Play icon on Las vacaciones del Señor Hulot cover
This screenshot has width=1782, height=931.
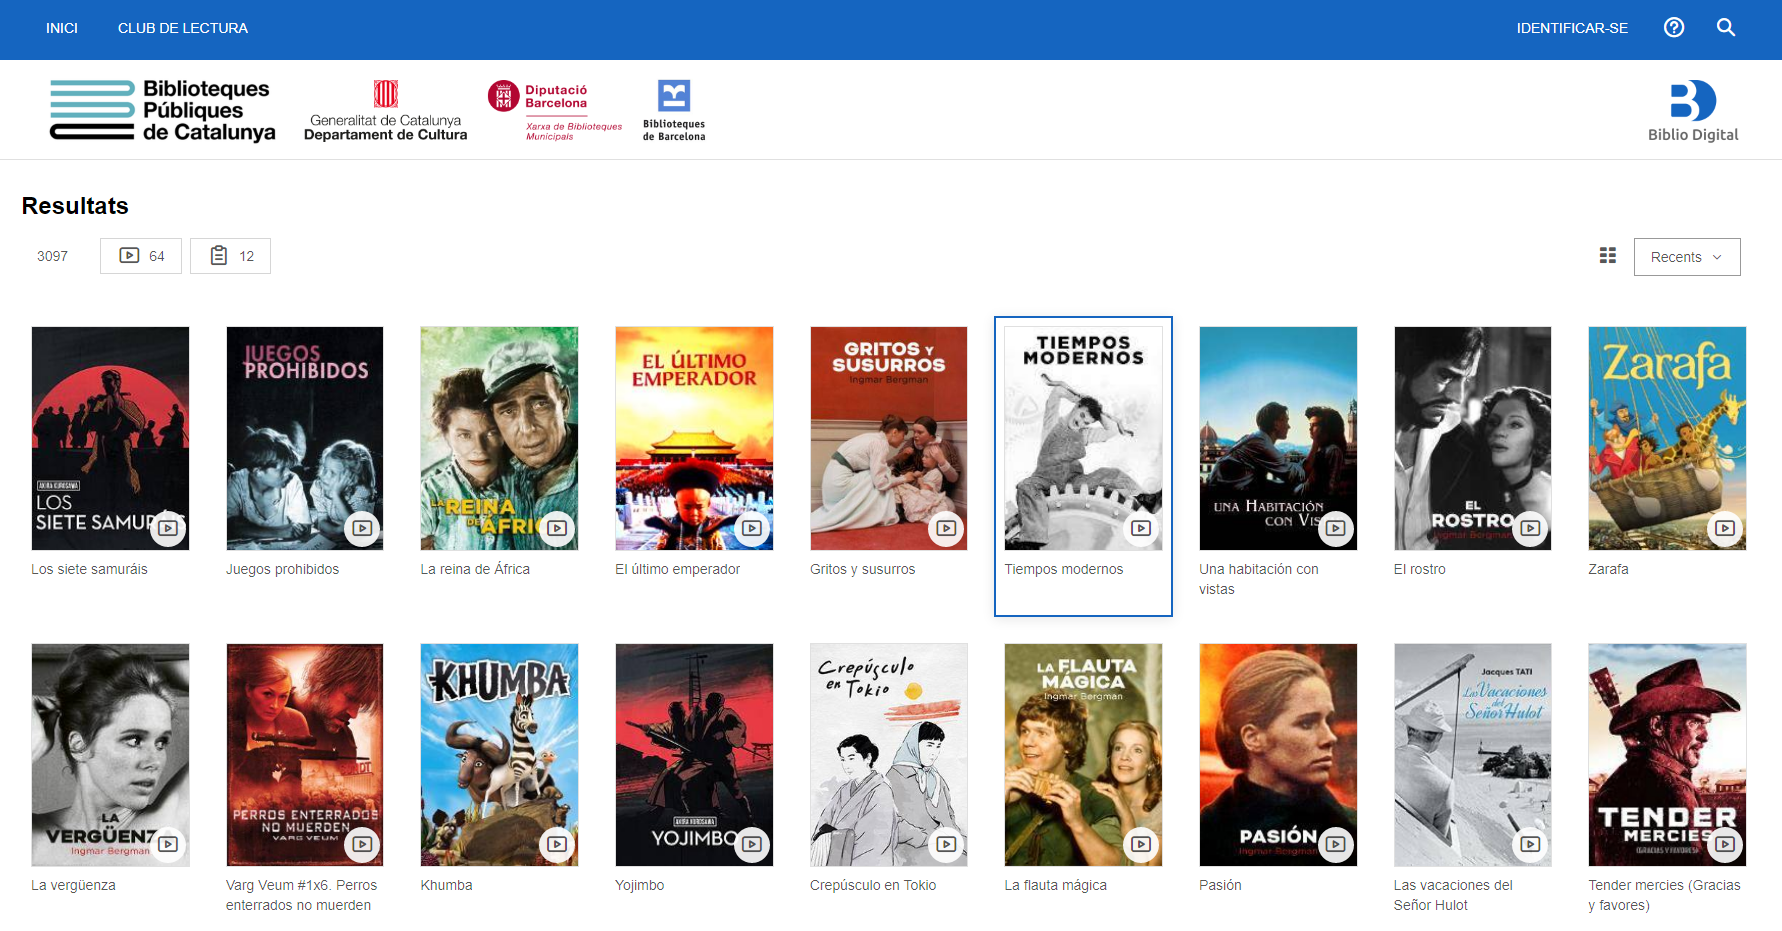point(1530,844)
